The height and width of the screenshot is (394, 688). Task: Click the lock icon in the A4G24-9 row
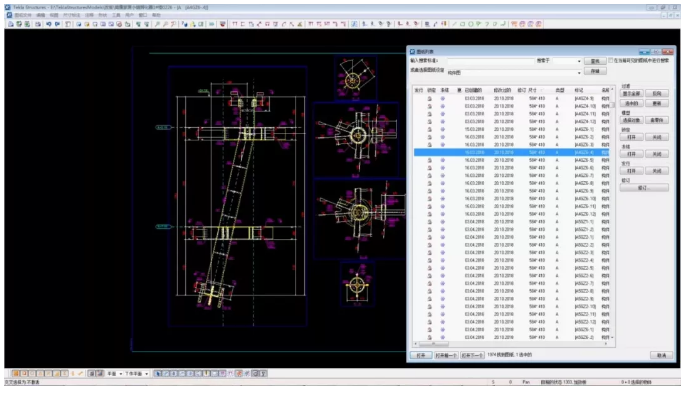coord(430,99)
